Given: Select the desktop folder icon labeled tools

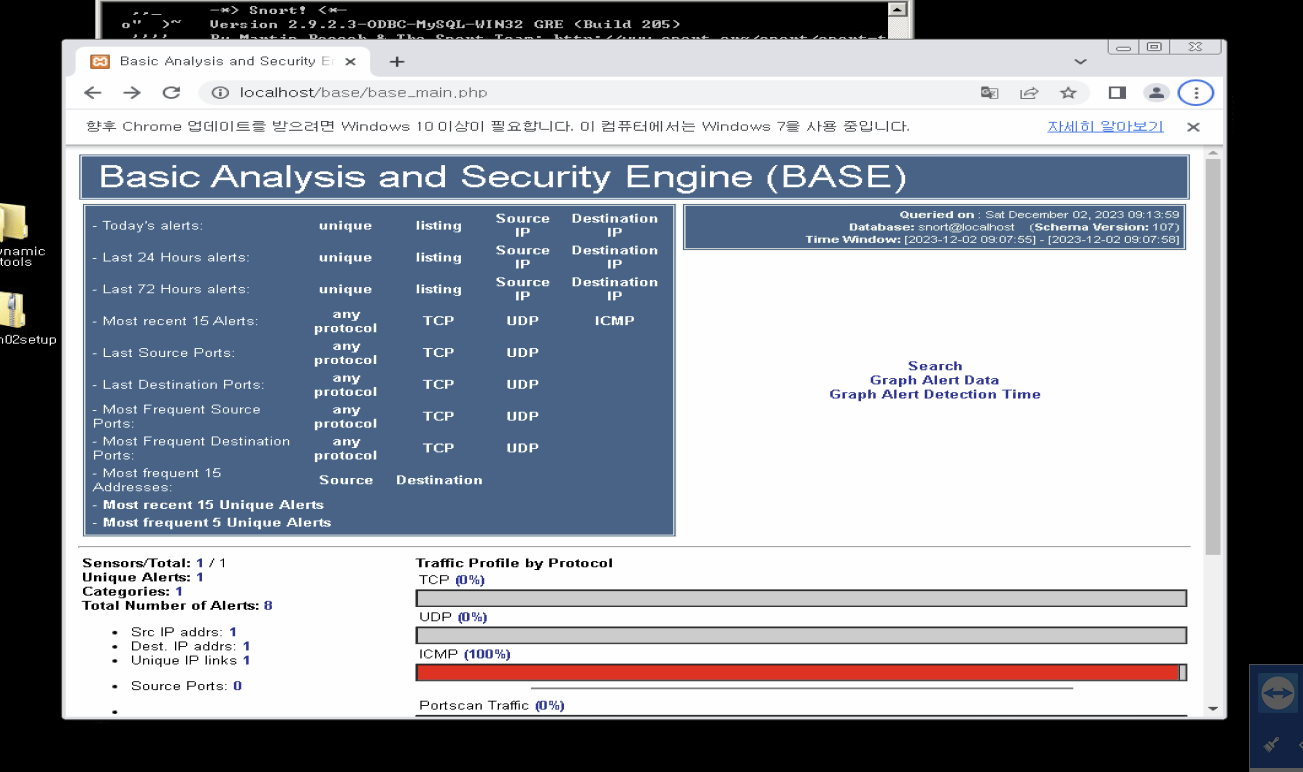Looking at the screenshot, I should tap(13, 235).
